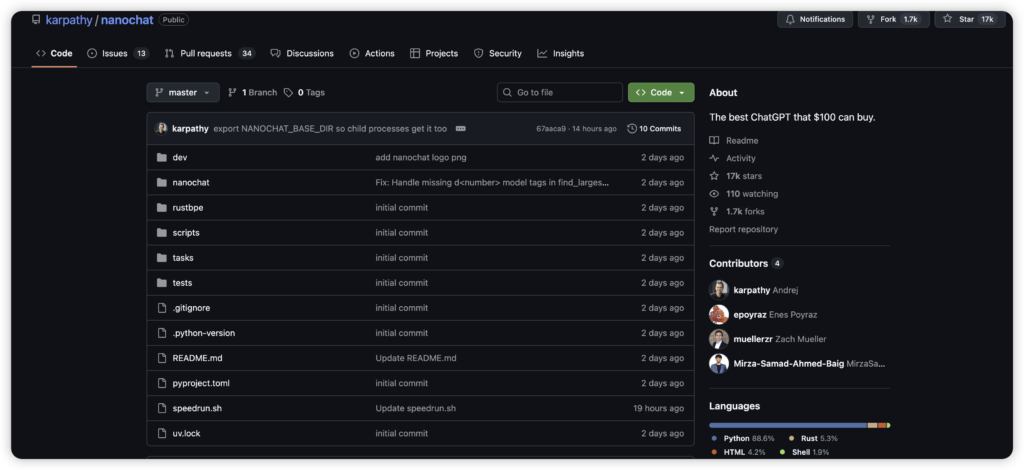Click the Readme book icon in About
Viewport: 1024px width, 470px height.
[714, 141]
